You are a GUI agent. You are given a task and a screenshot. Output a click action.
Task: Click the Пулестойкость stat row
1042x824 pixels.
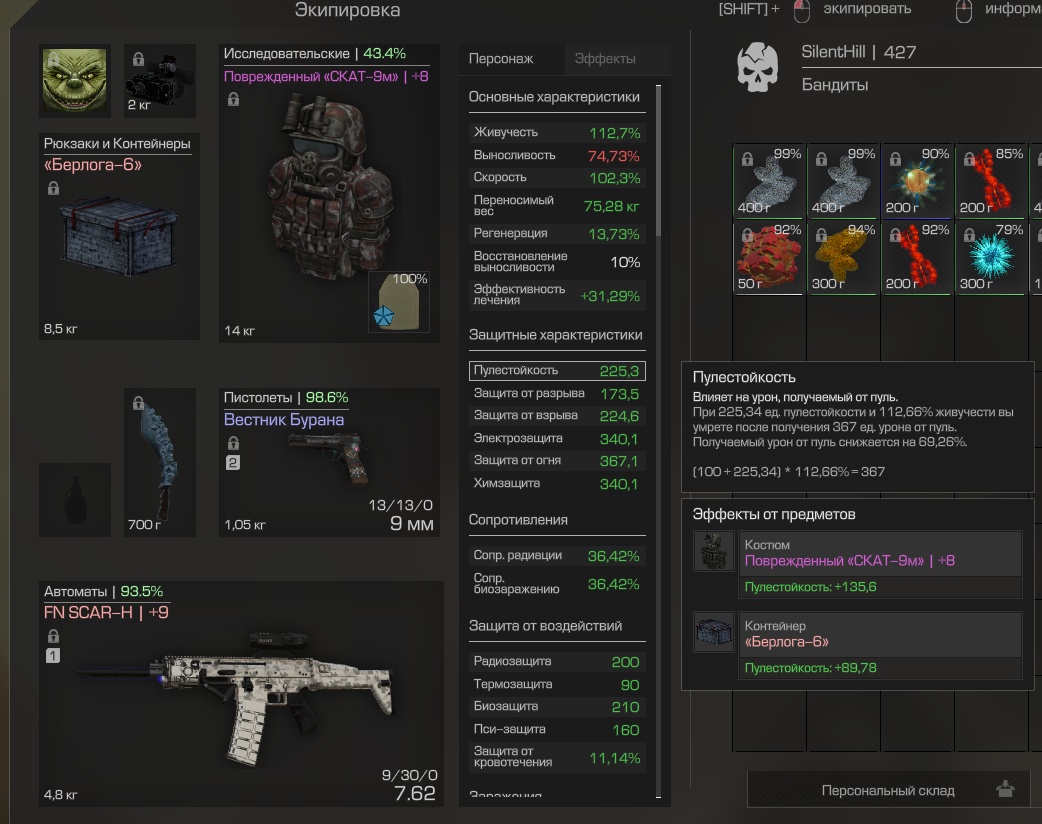(557, 371)
